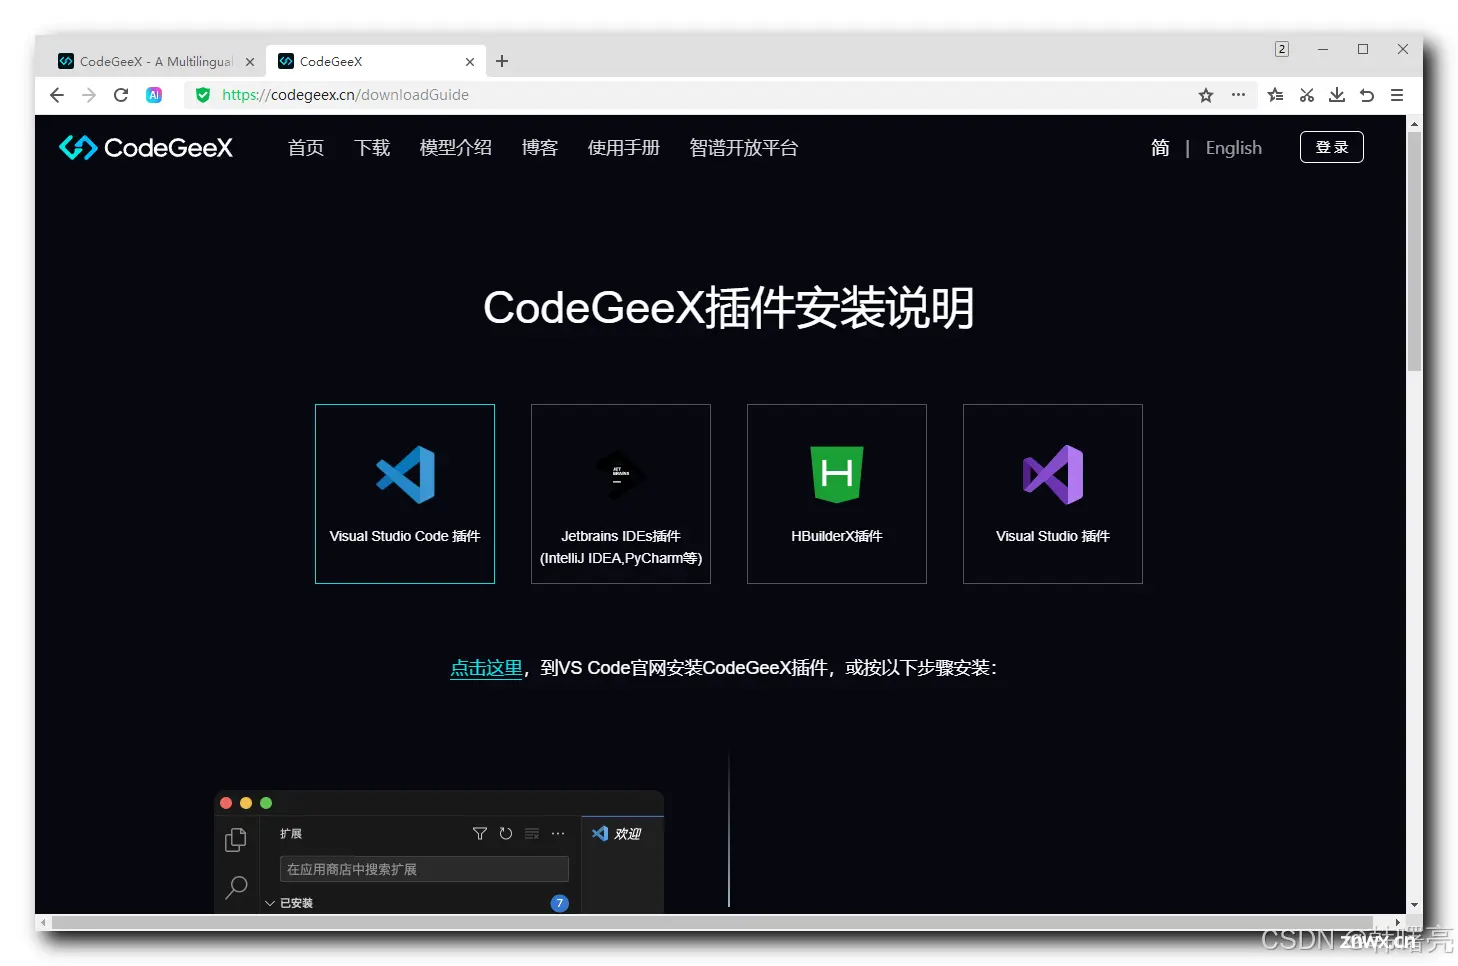Screen dimensions: 1458x966
Task: Open the AI assistant icon beside reload
Action: pyautogui.click(x=154, y=95)
